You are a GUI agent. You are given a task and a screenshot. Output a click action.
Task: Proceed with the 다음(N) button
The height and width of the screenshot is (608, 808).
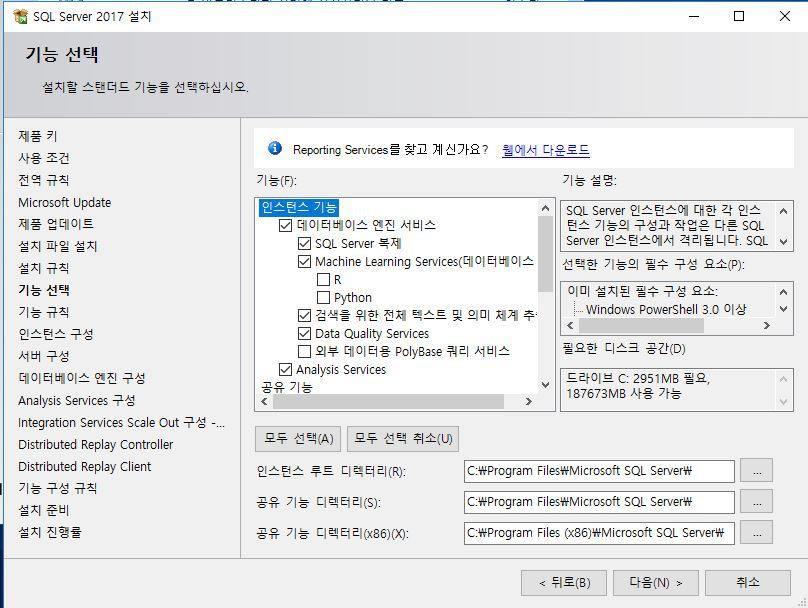tap(655, 583)
